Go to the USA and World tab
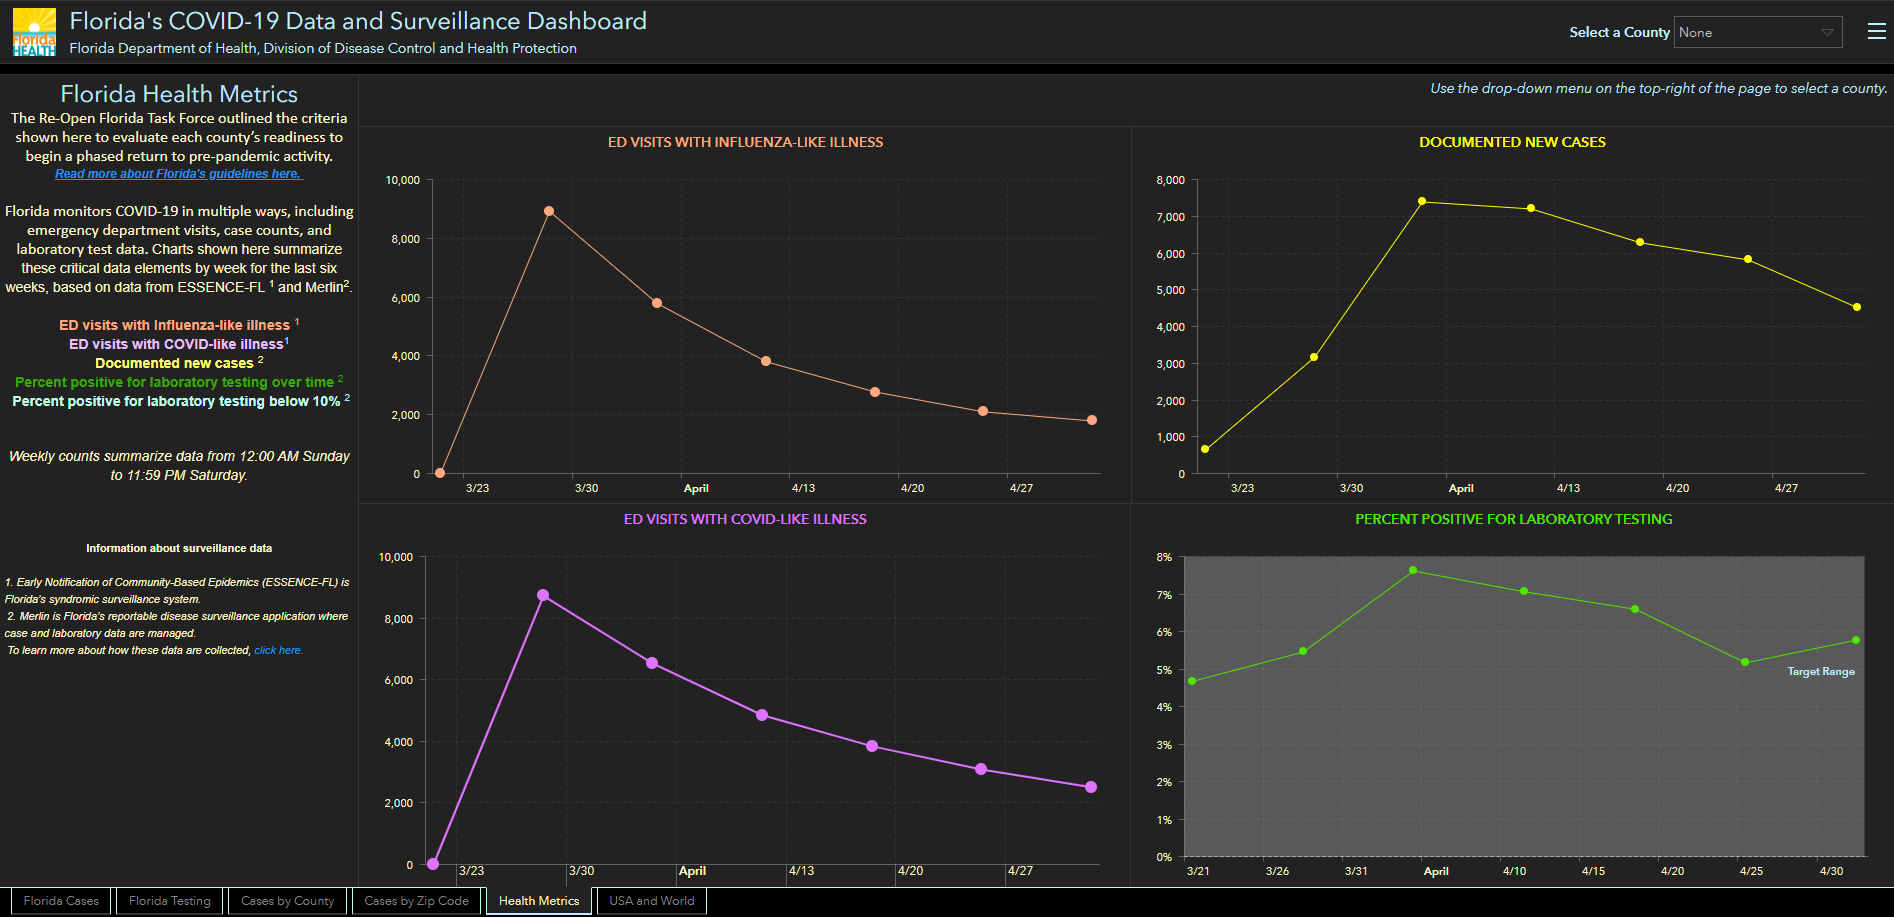 [x=652, y=901]
